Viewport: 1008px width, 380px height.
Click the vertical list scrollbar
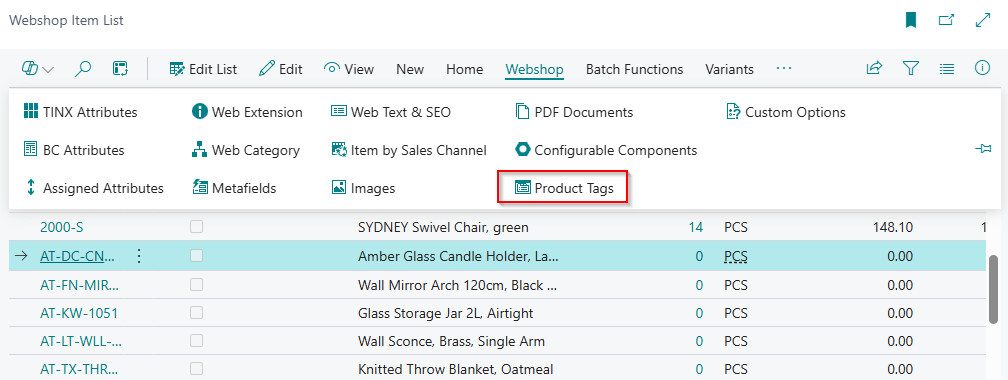point(994,289)
